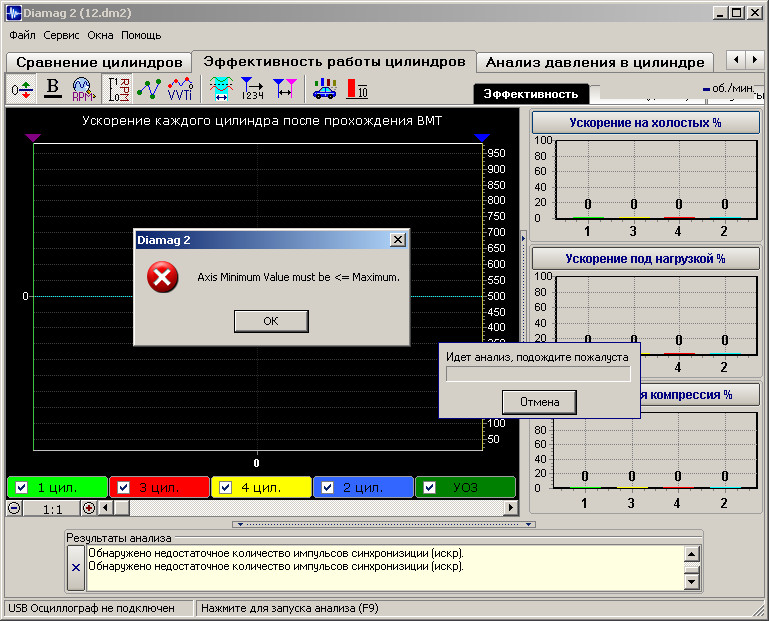The width and height of the screenshot is (769, 621).
Task: Click the vertical panel splitter arrow
Action: point(523,239)
